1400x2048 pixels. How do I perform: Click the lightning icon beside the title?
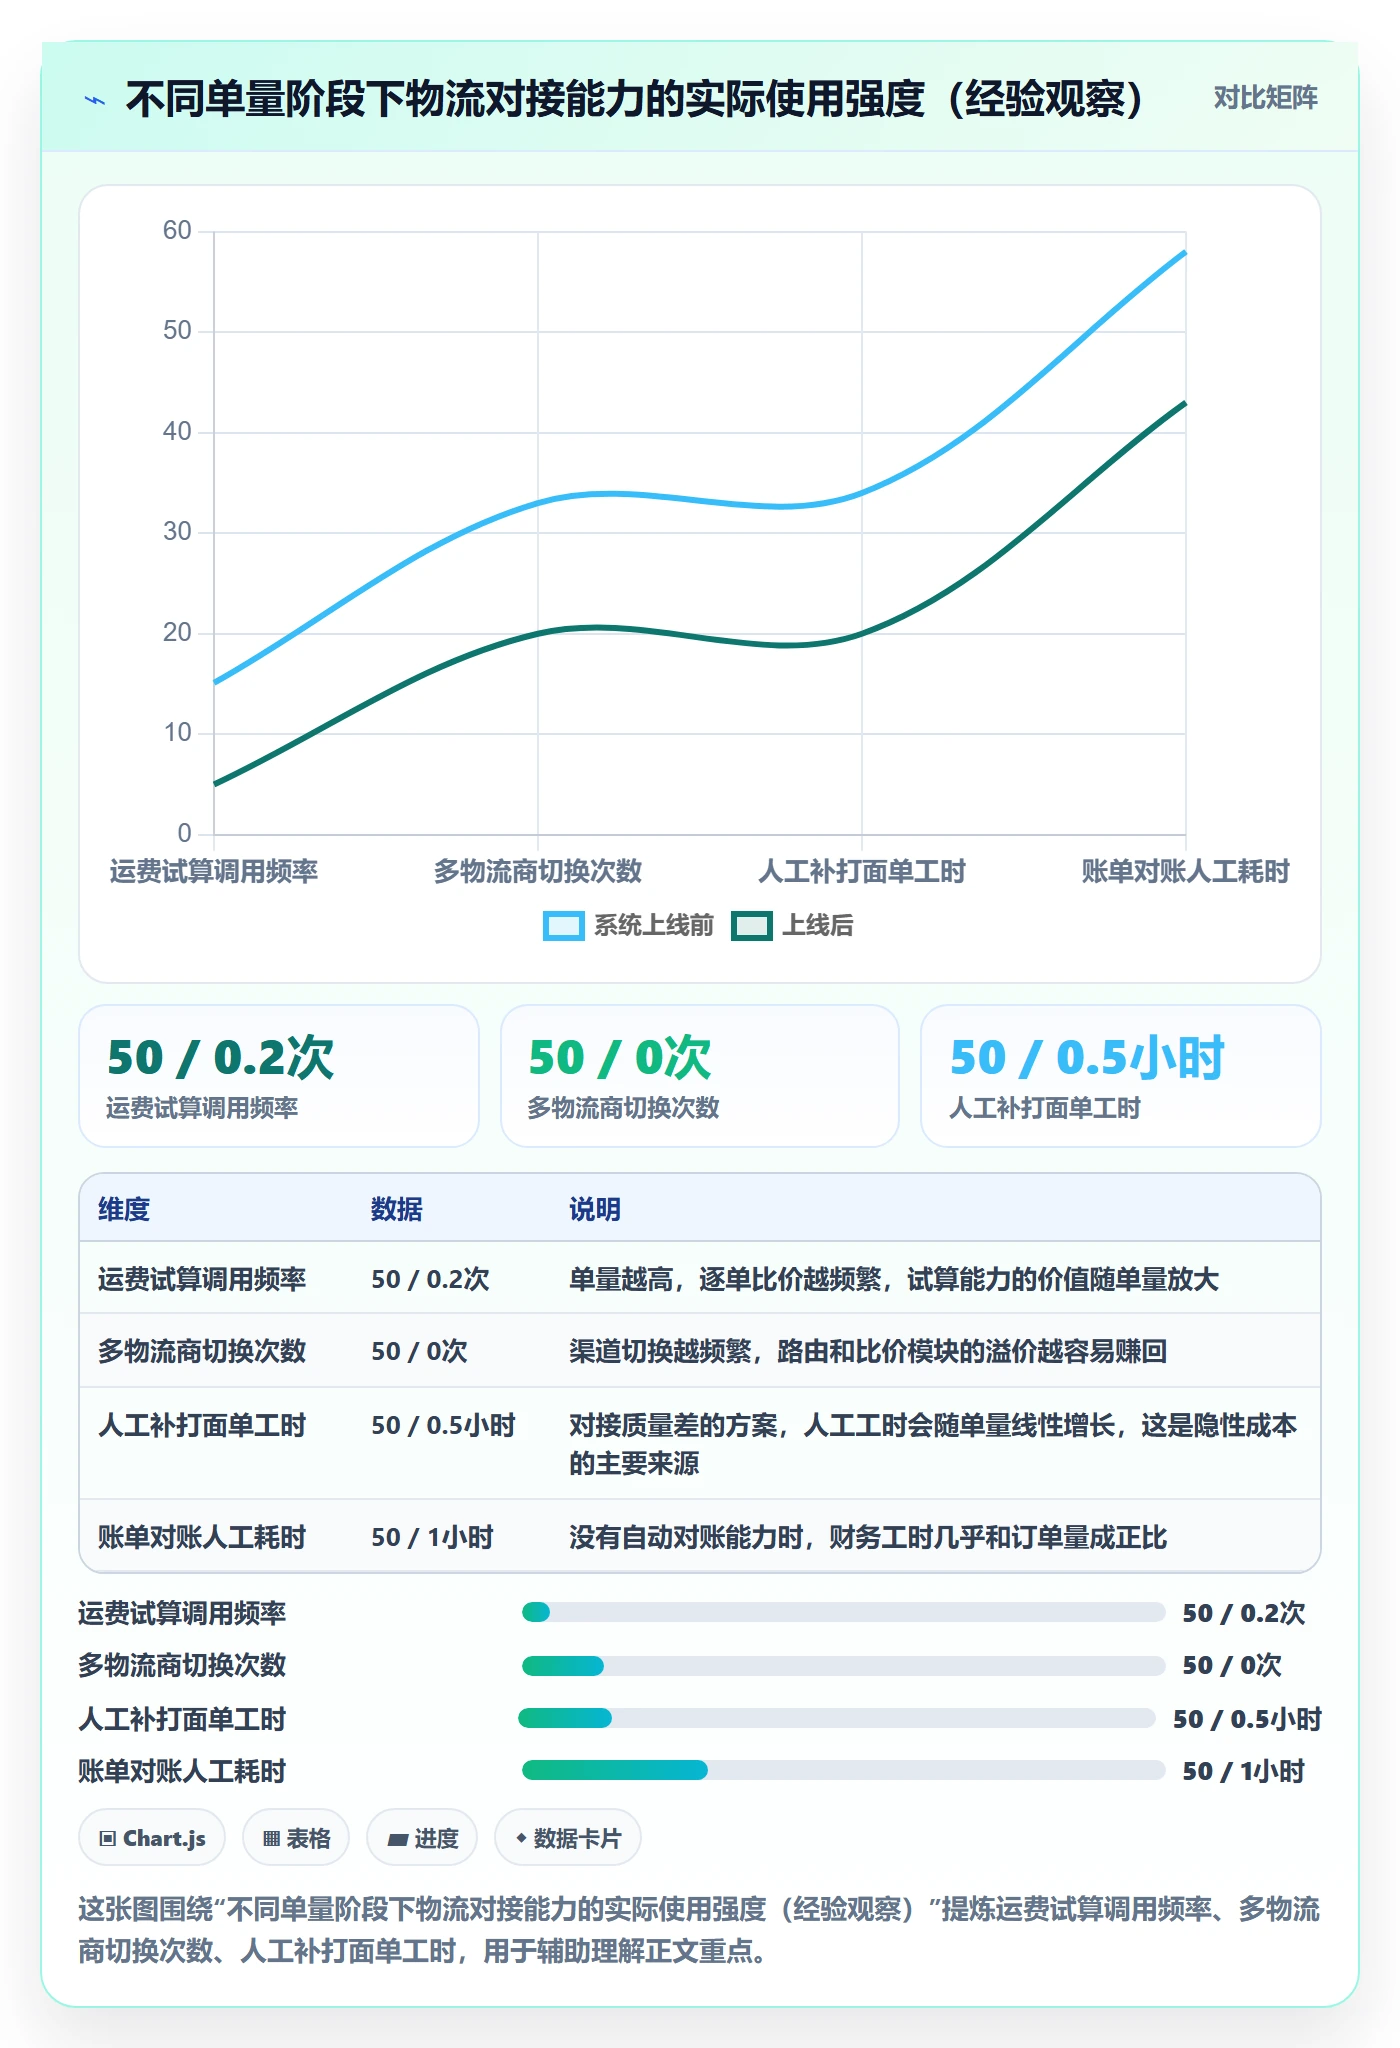(x=95, y=100)
